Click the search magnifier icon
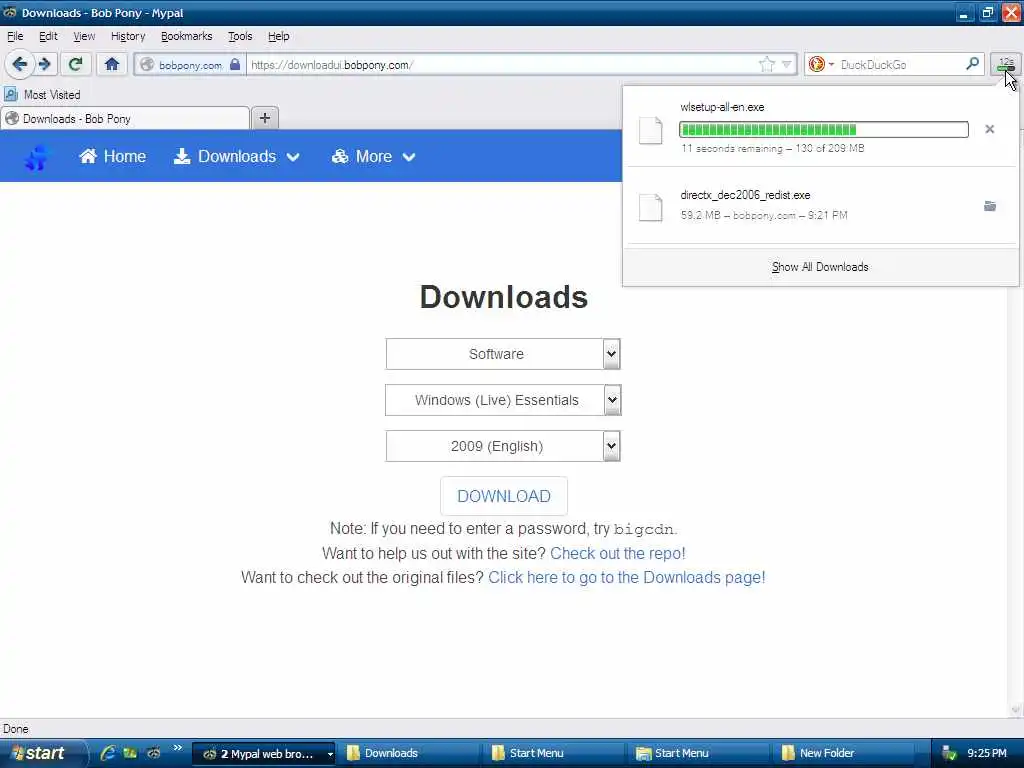 tap(972, 64)
